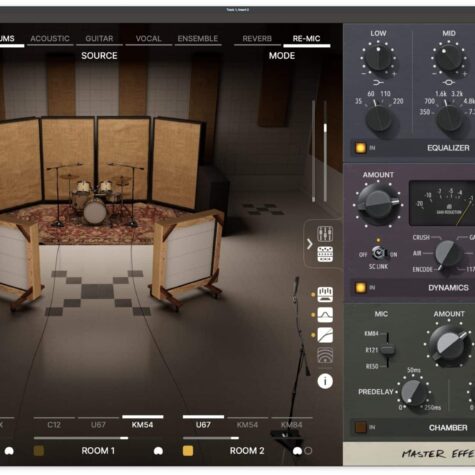Click the Master Effects handwritten label

click(438, 453)
